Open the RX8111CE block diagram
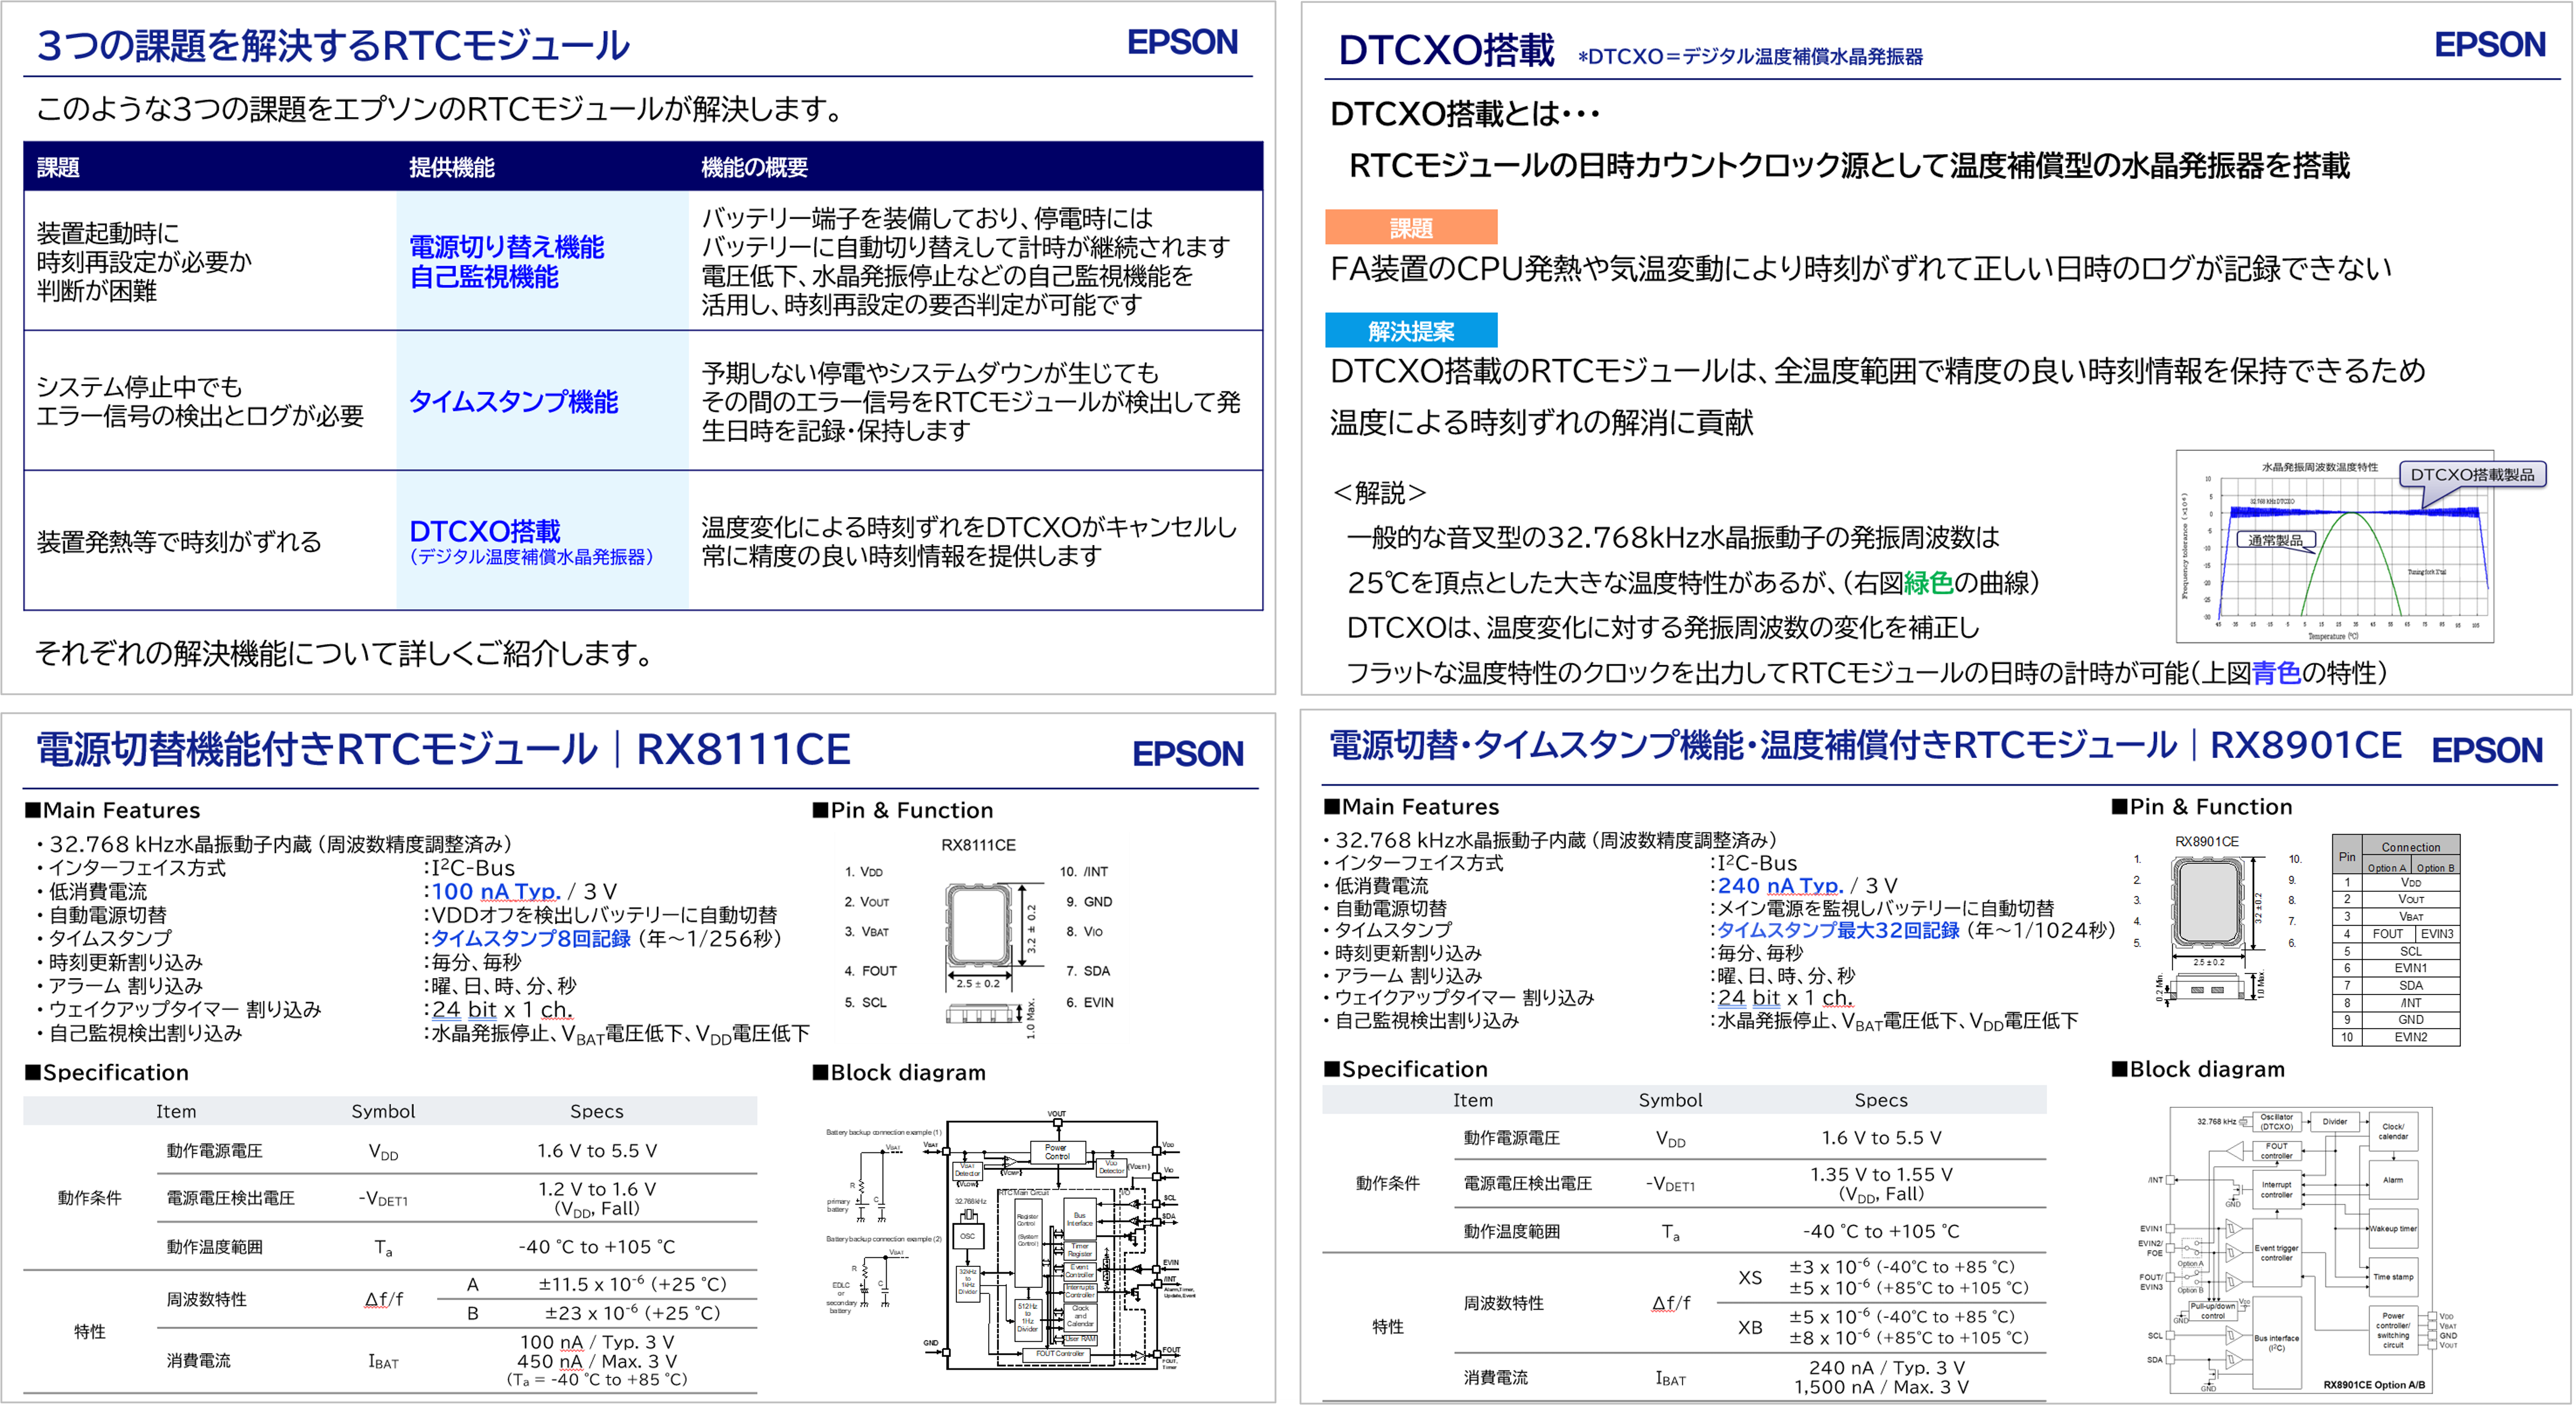 click(x=1011, y=1239)
